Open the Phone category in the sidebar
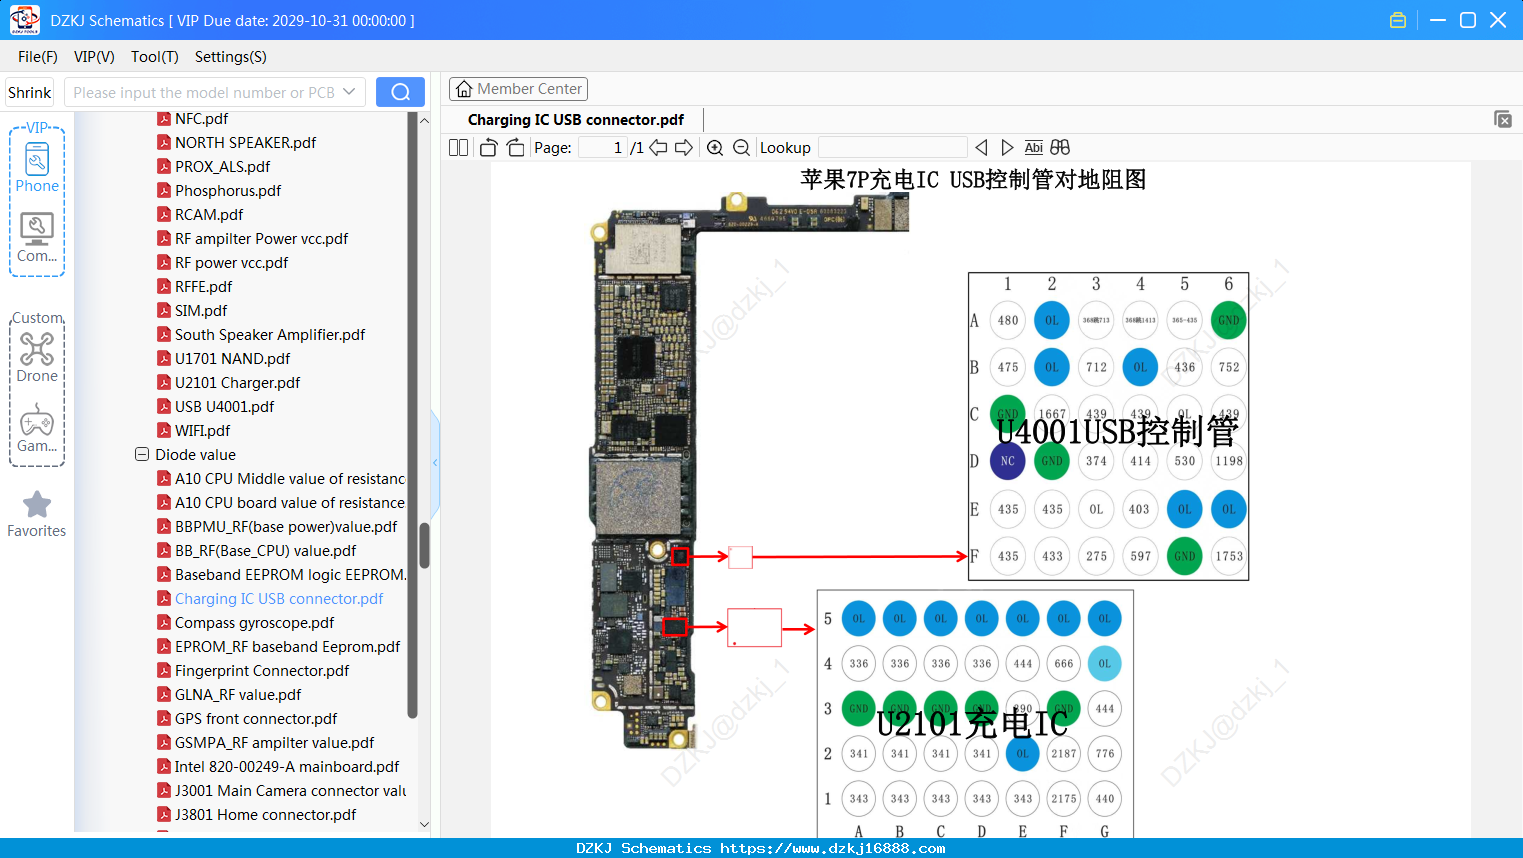 37,167
